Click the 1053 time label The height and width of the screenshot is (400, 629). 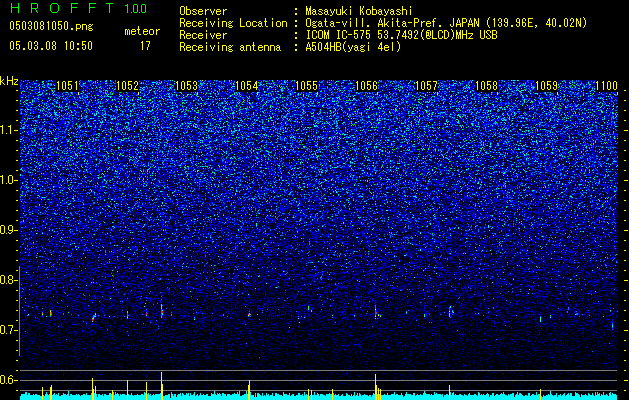click(187, 86)
